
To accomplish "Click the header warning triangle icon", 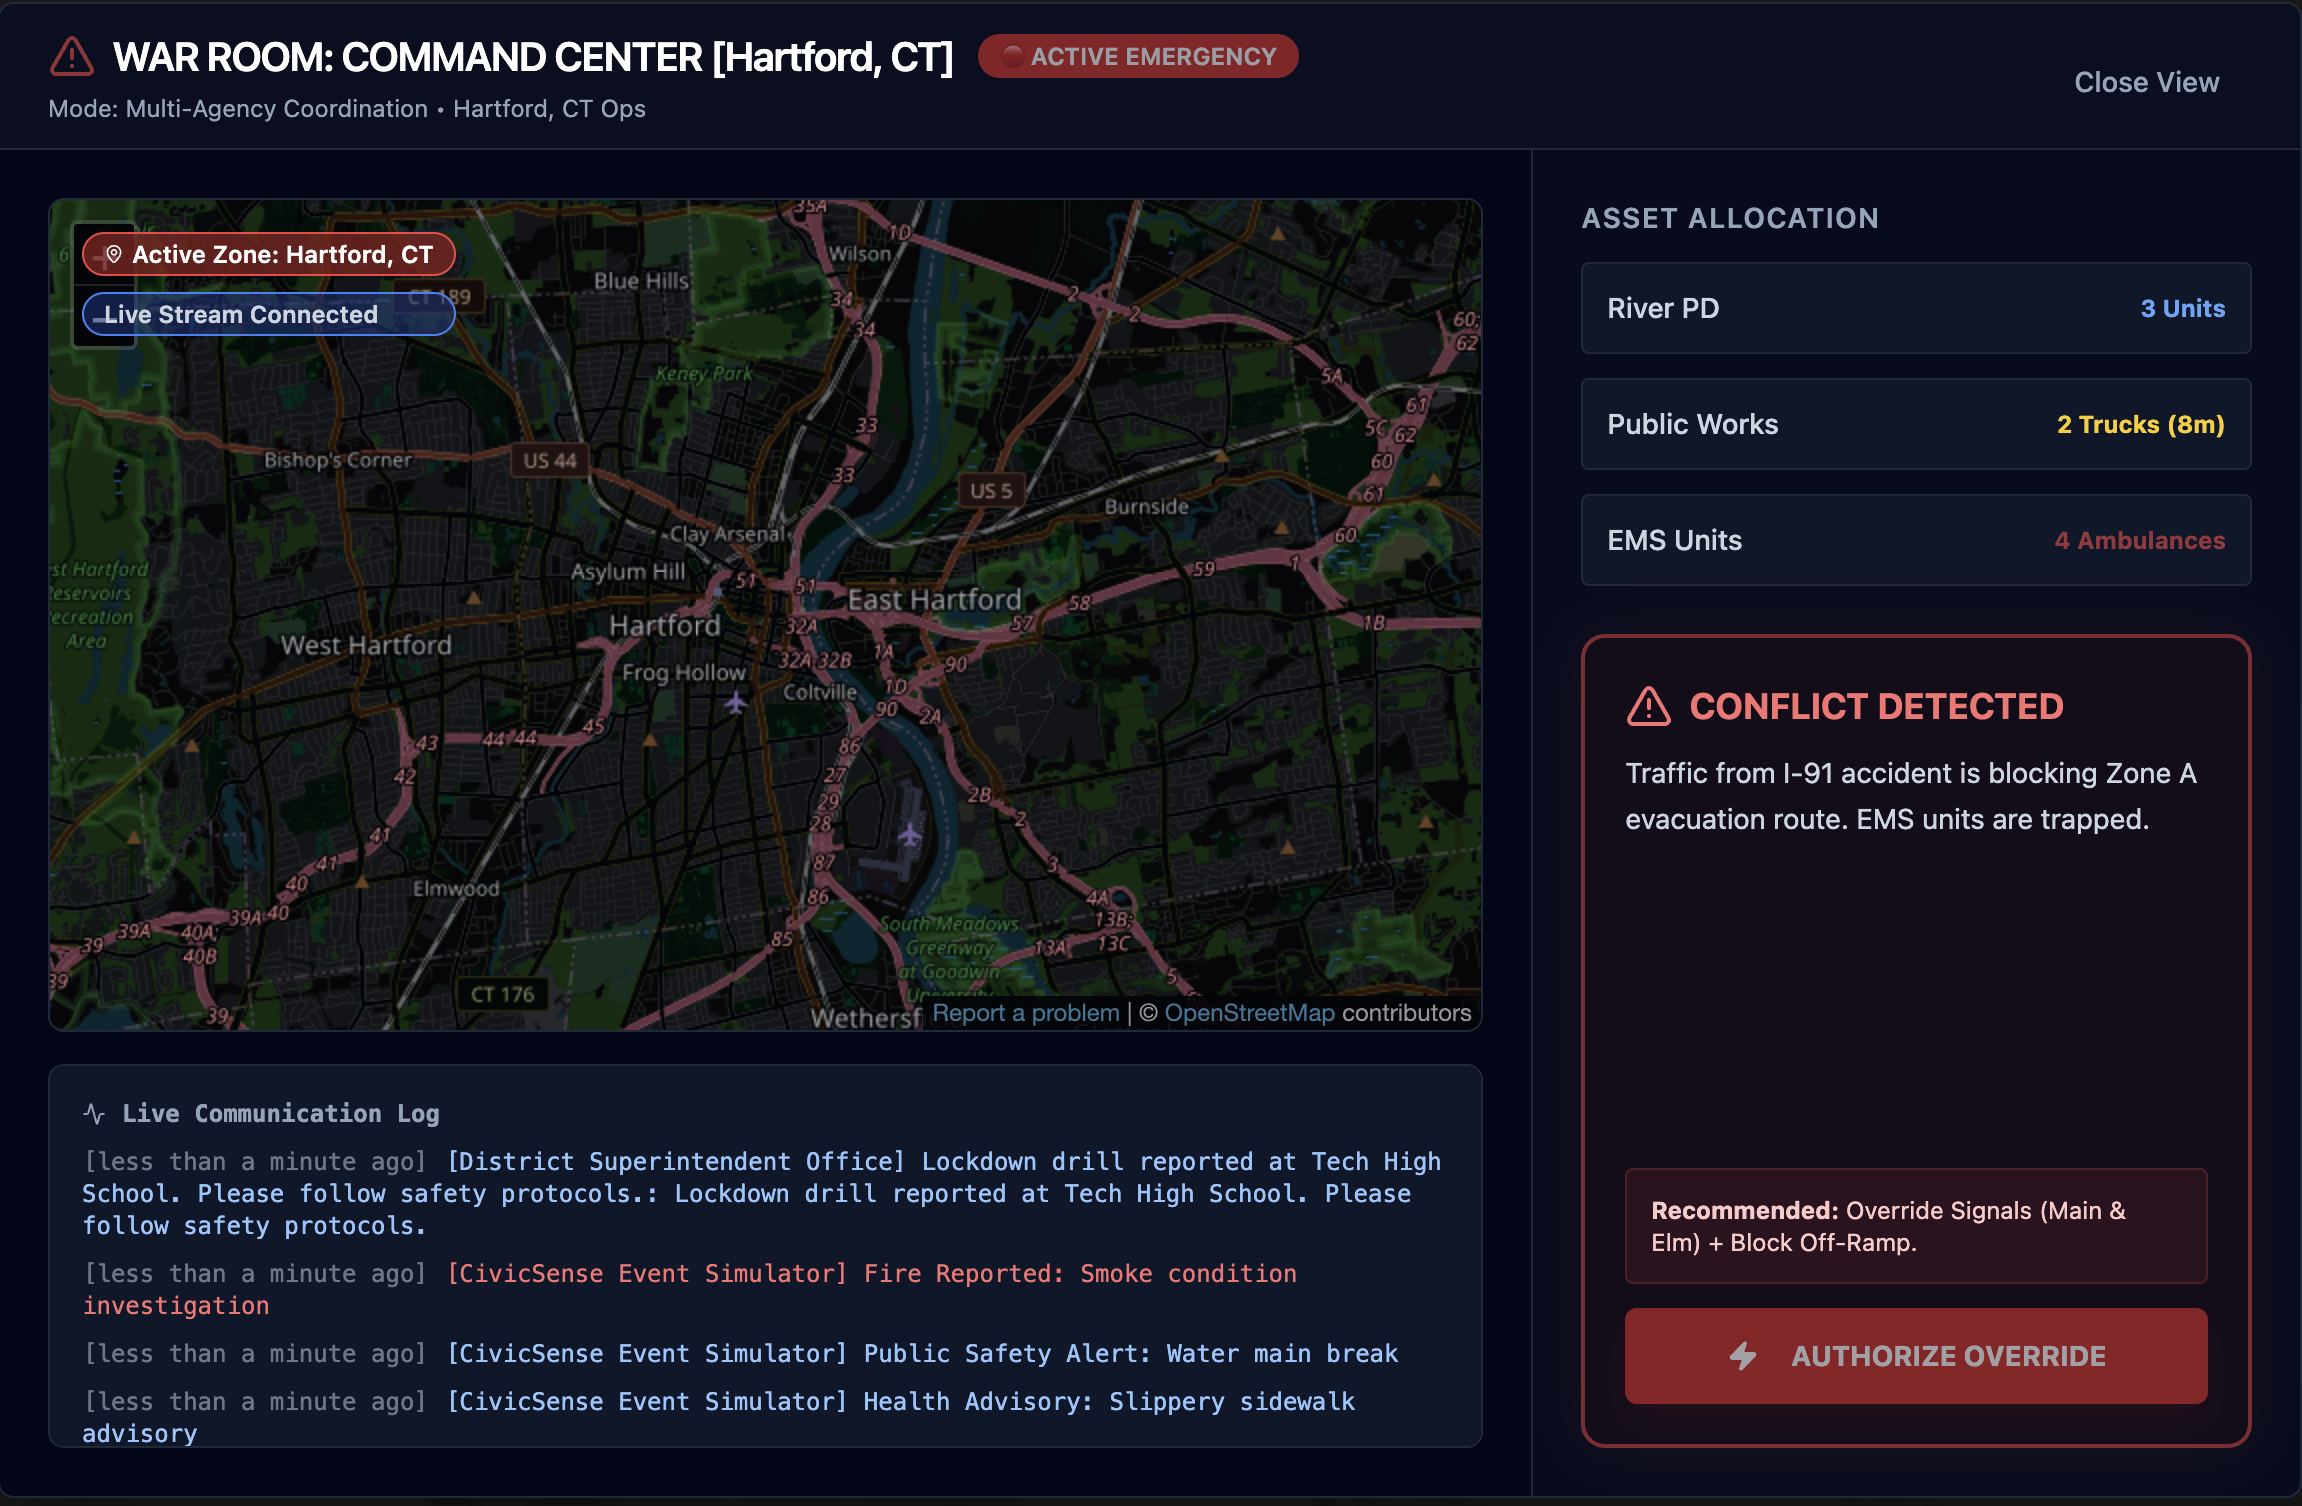I will tap(72, 57).
